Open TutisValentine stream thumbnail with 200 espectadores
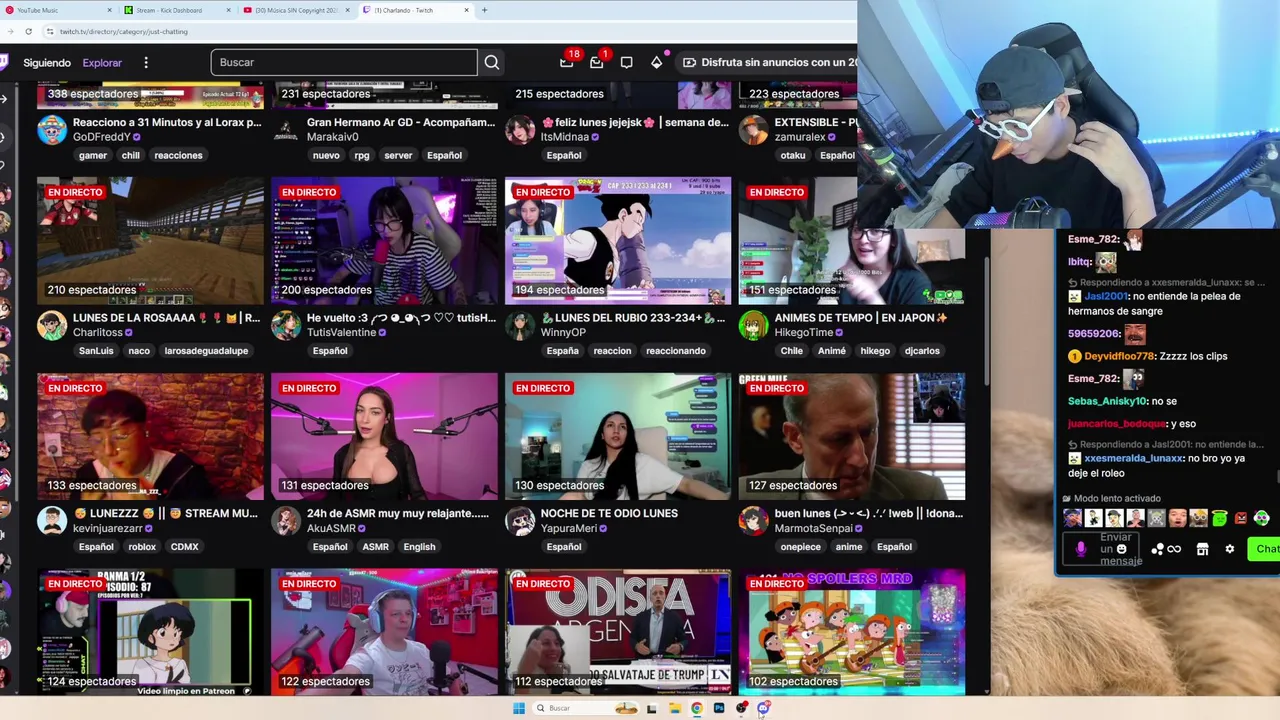Viewport: 1280px width, 720px height. pyautogui.click(x=384, y=241)
